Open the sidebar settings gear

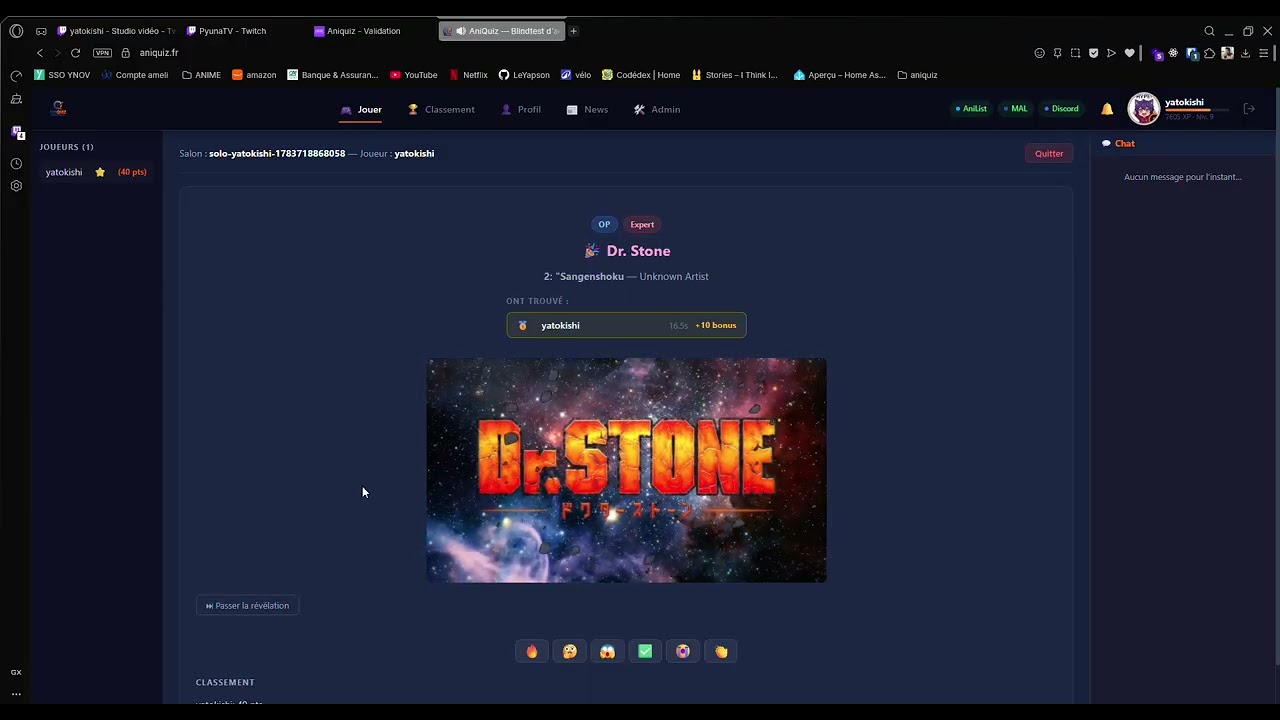pyautogui.click(x=16, y=186)
